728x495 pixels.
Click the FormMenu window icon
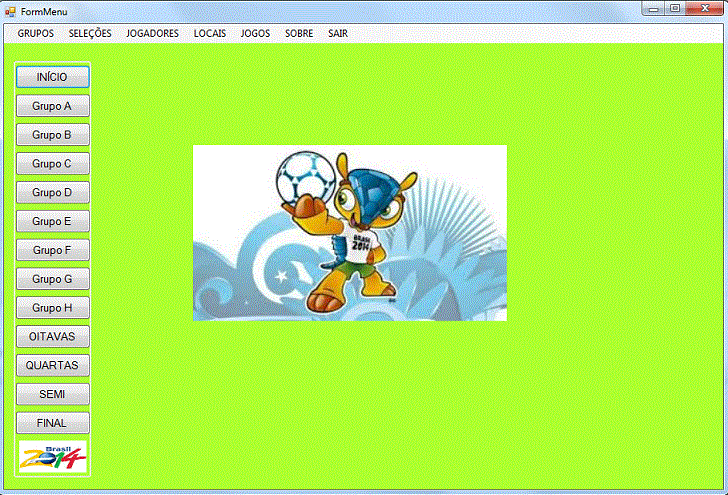pyautogui.click(x=10, y=12)
